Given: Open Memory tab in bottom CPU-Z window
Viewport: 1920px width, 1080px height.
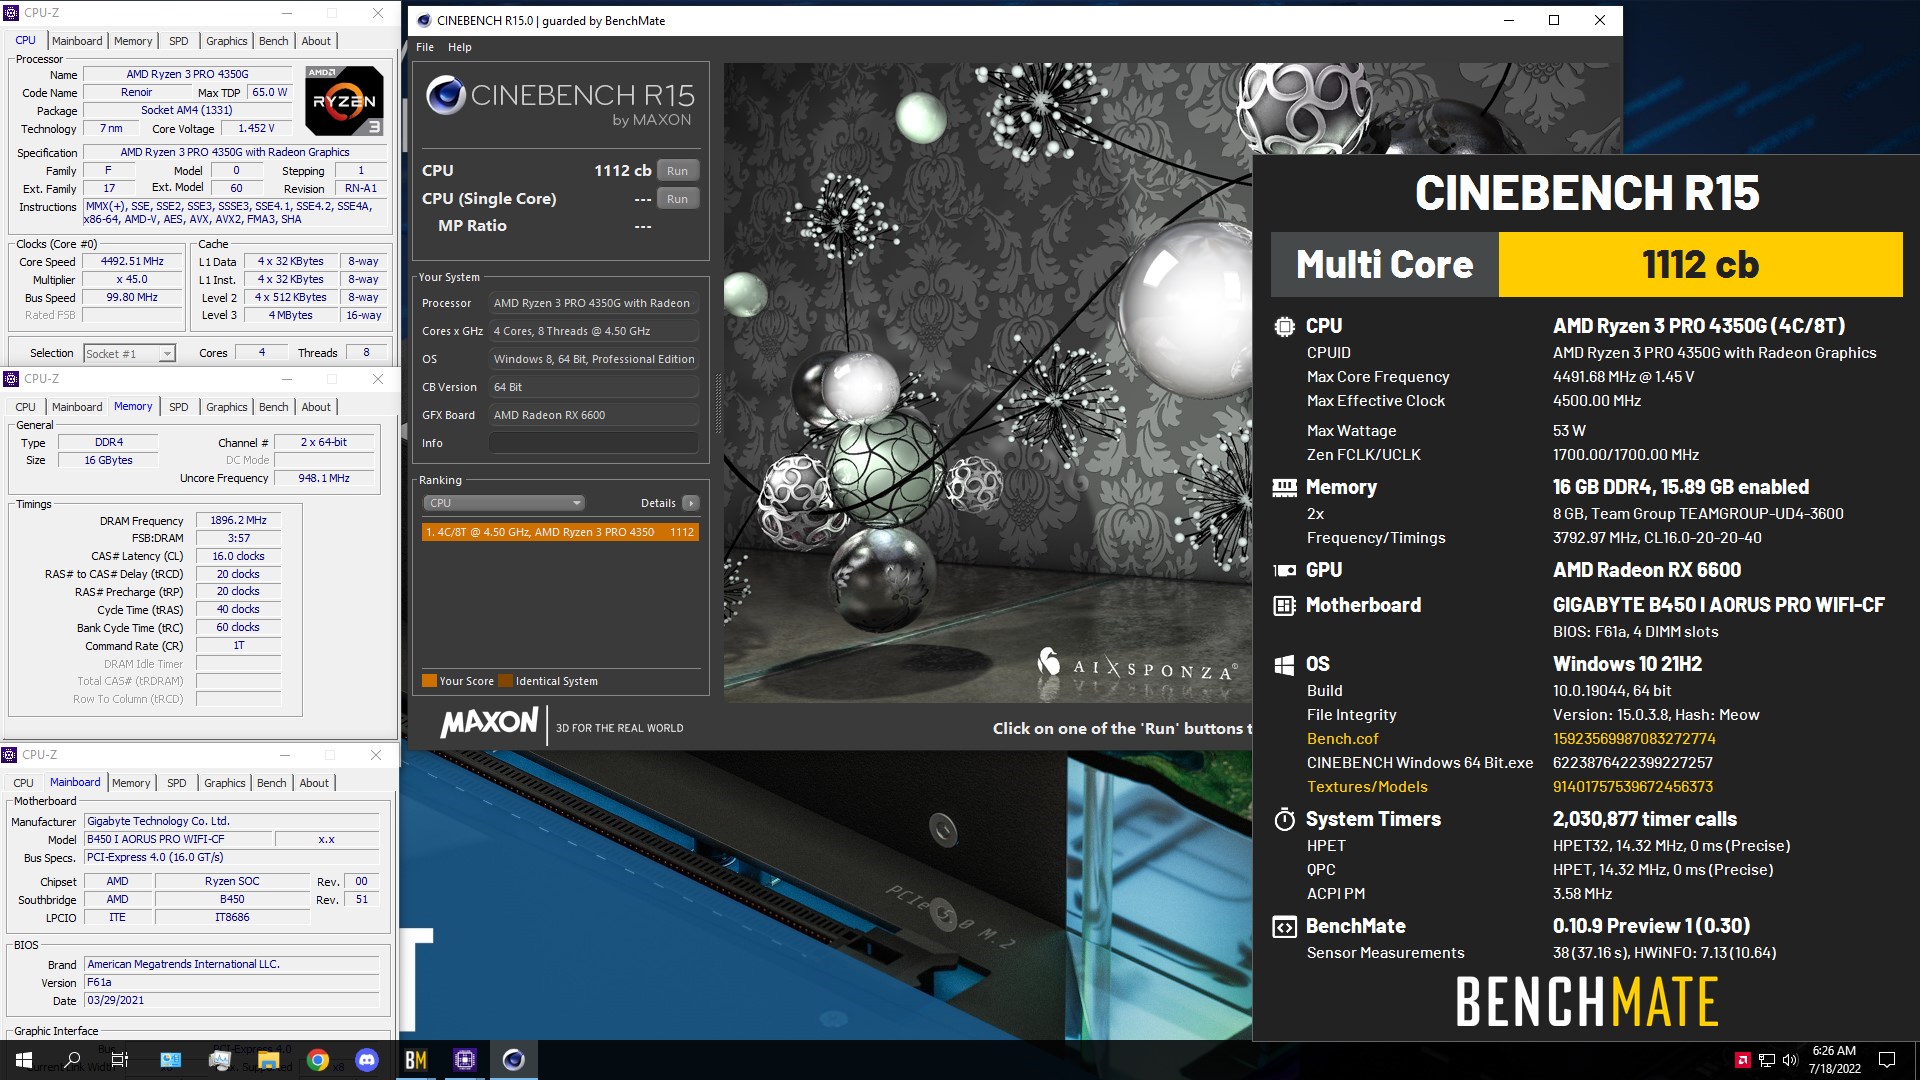Looking at the screenshot, I should [131, 783].
